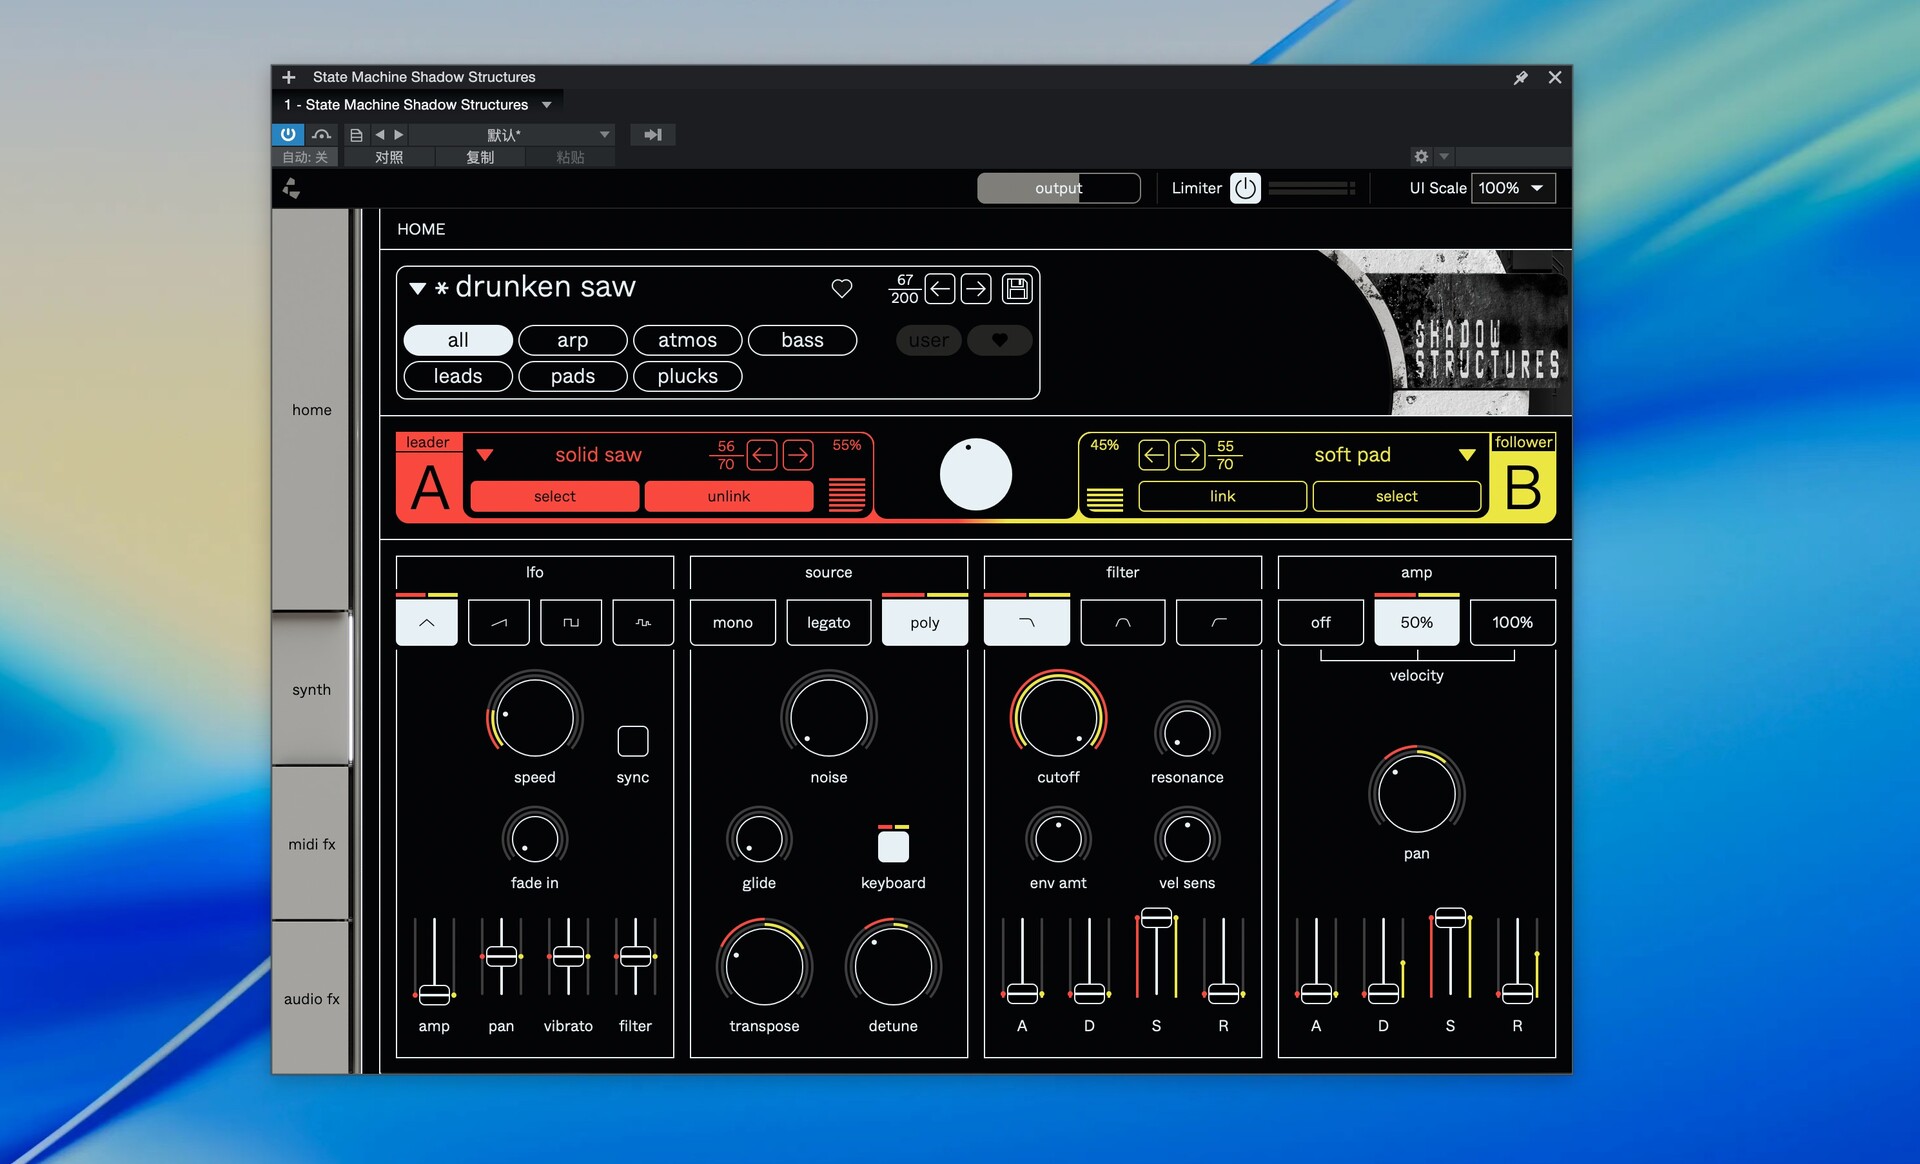Viewport: 1920px width, 1164px height.
Task: Click the red select button in layer A
Action: point(555,496)
